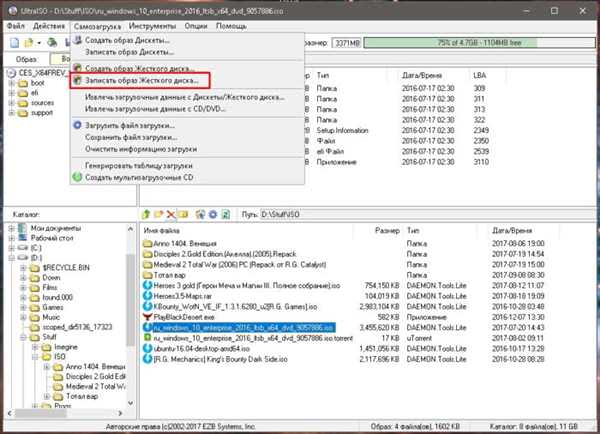The image size is (600, 434).
Task: Choose Записать образ Жесткого диска menu entry
Action: click(x=140, y=80)
